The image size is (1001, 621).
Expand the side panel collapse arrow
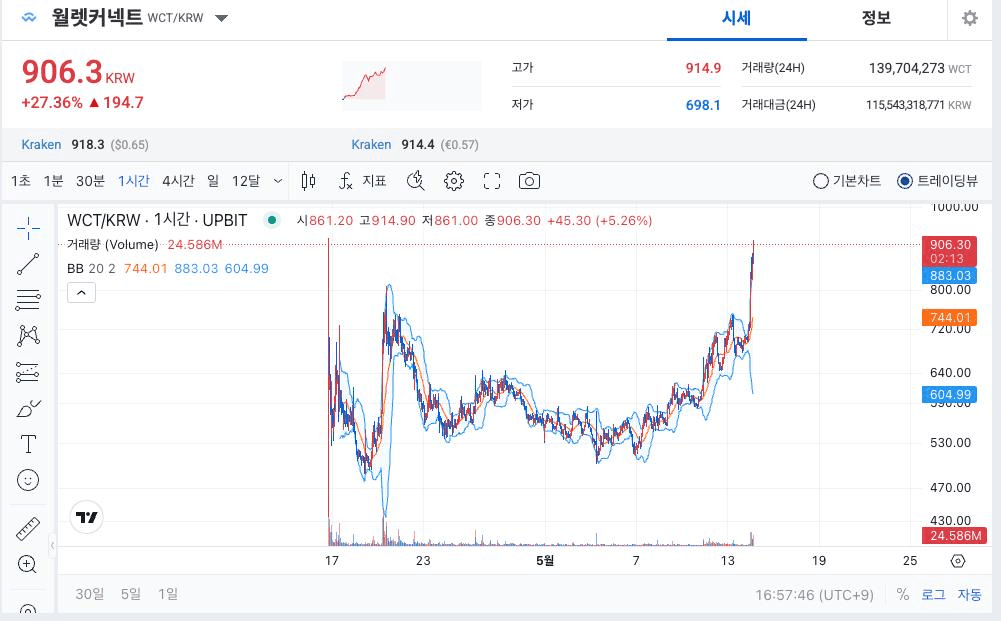coord(52,545)
